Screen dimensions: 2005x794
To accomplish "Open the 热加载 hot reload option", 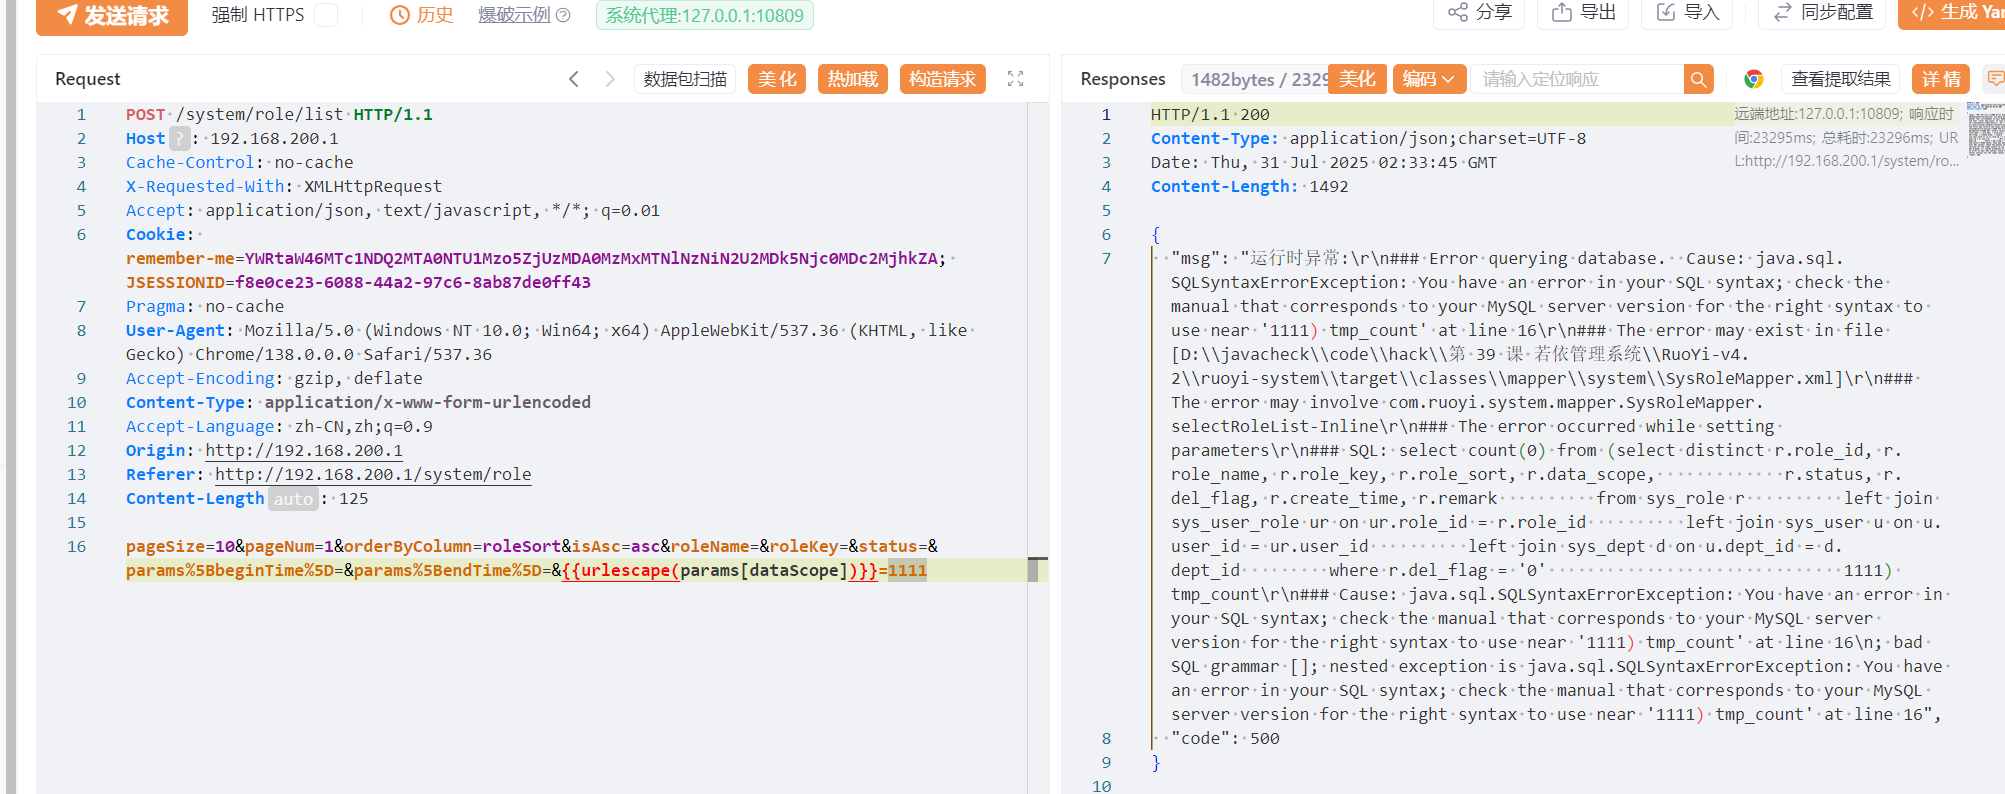I will coord(853,79).
